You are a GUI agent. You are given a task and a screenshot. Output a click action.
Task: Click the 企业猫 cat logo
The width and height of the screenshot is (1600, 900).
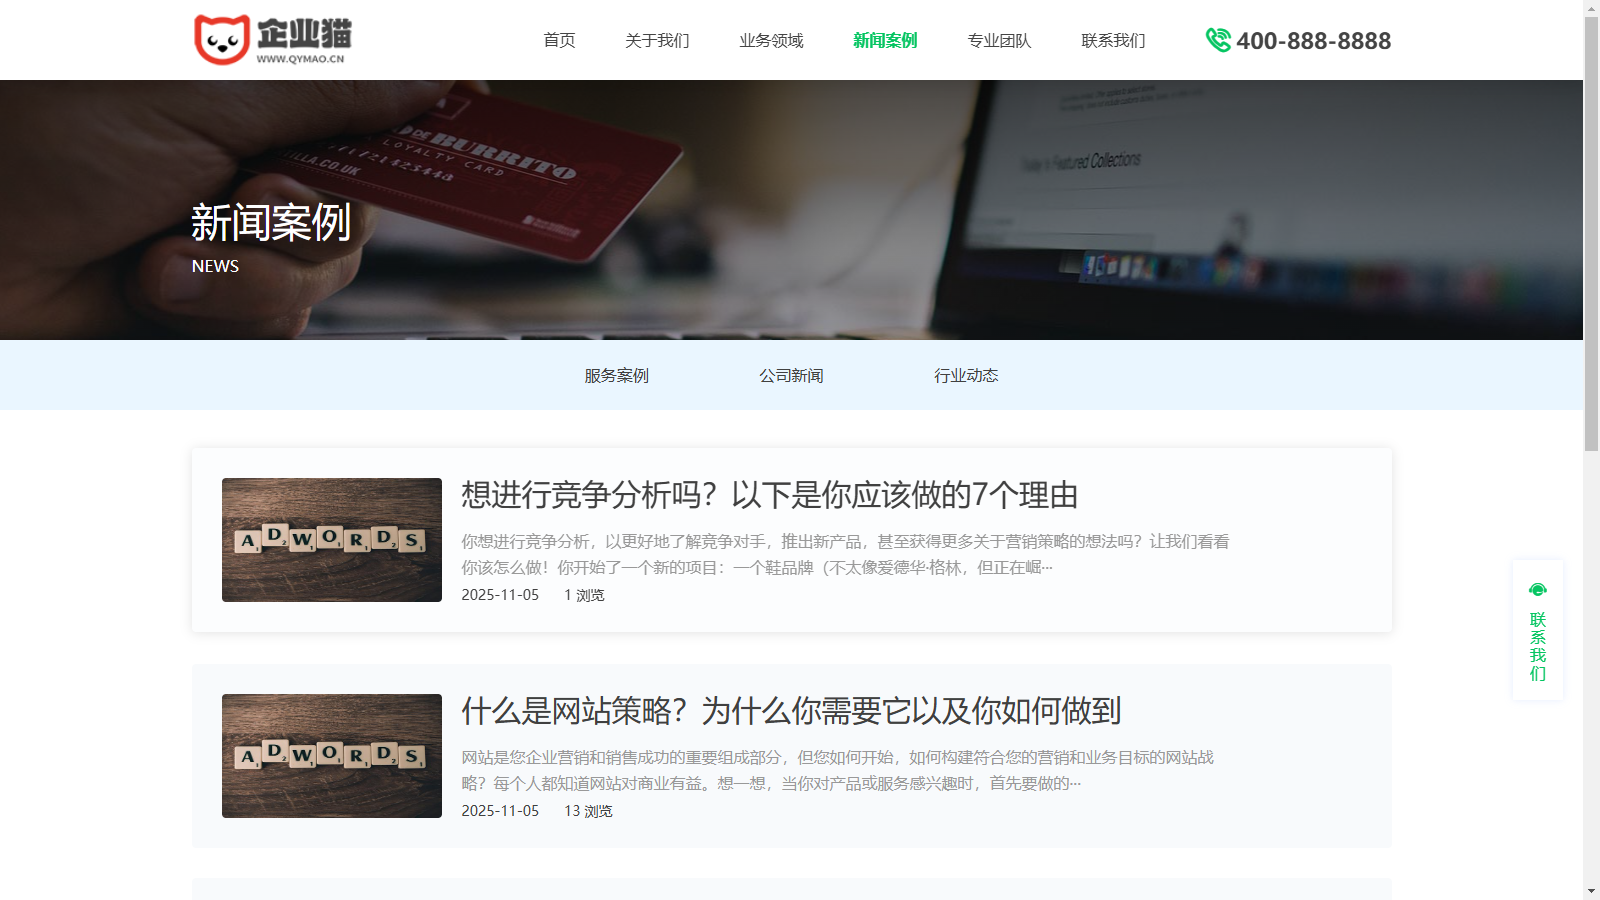pyautogui.click(x=272, y=40)
